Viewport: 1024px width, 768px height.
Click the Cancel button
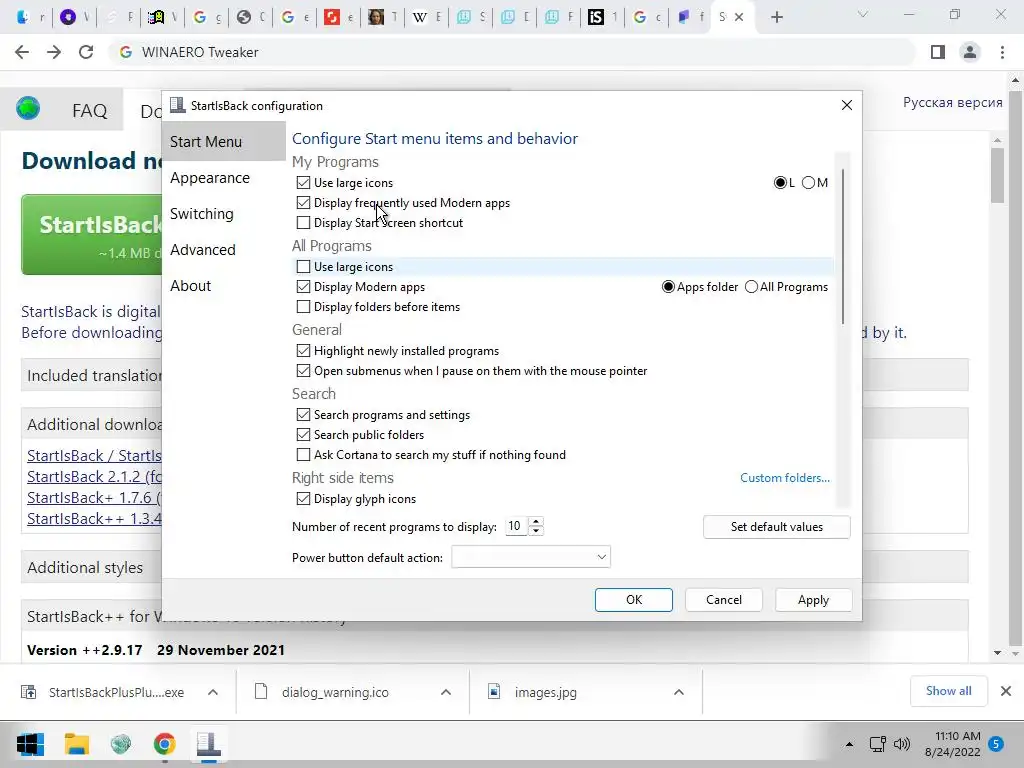[x=724, y=600]
